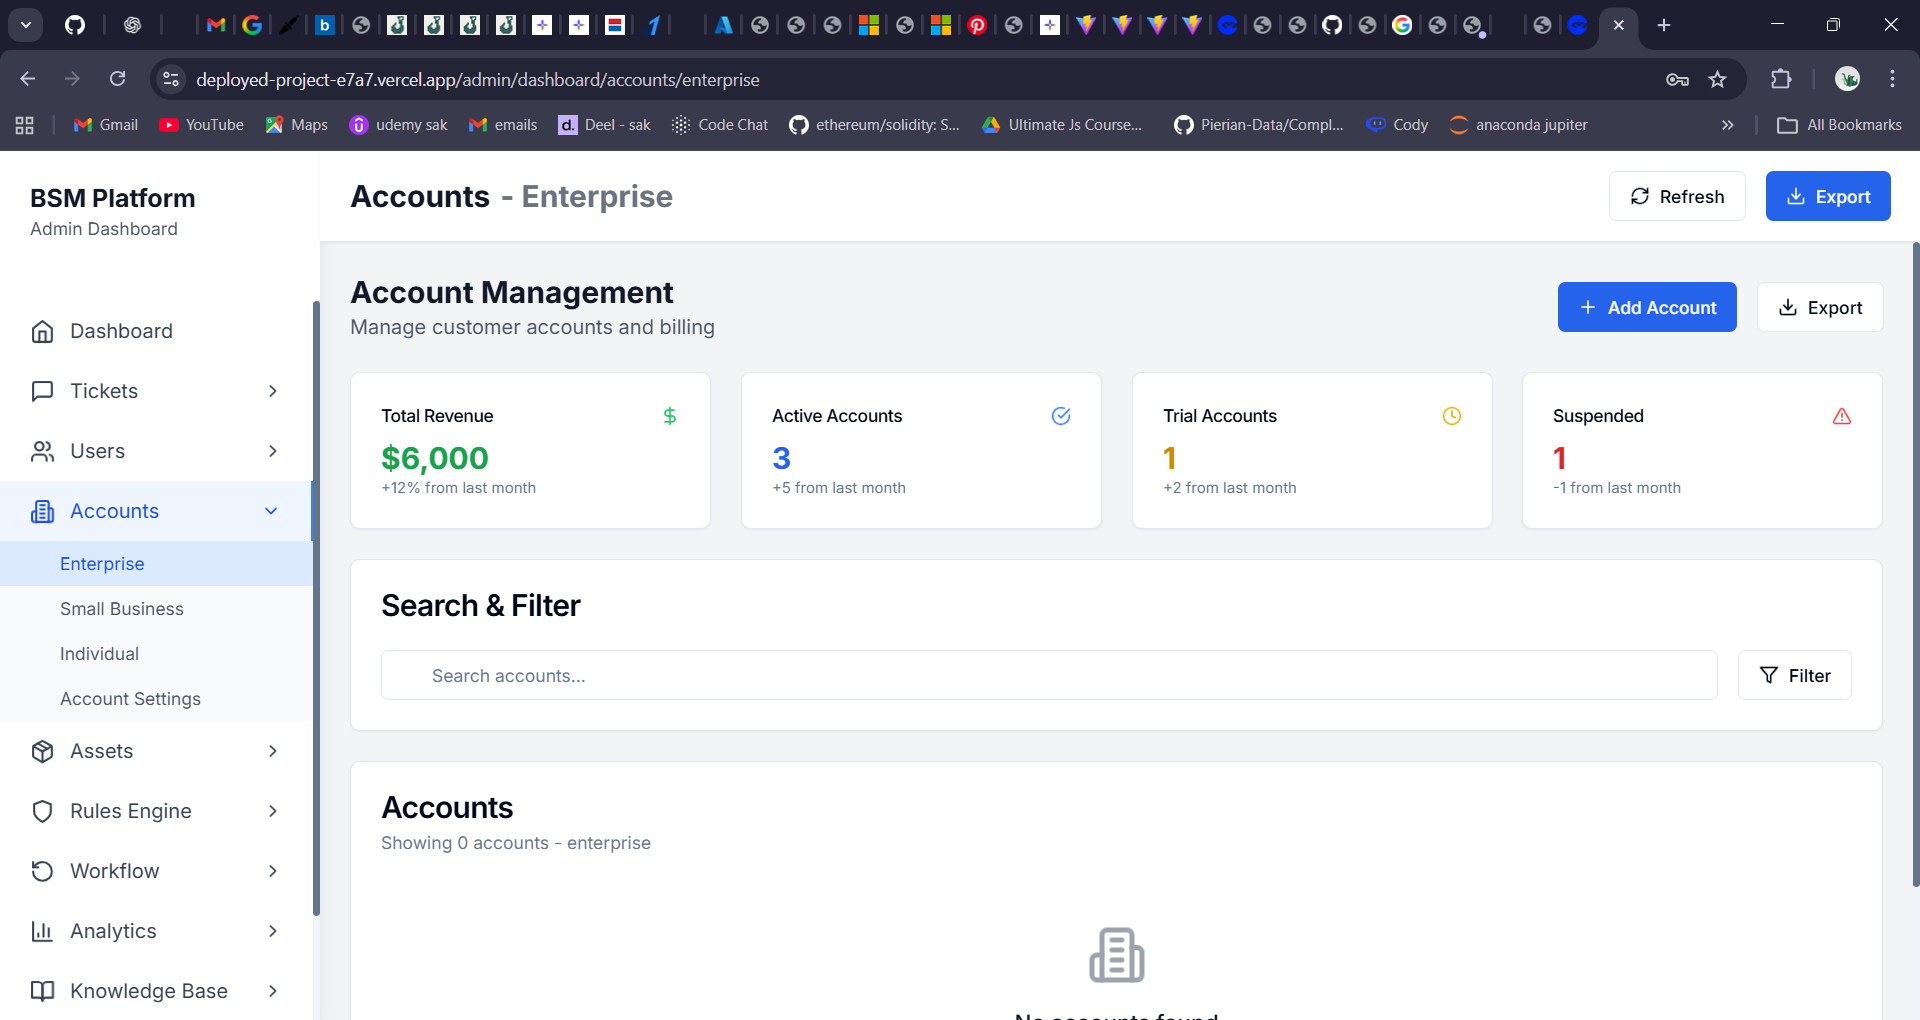The width and height of the screenshot is (1920, 1020).
Task: Open Account Settings submenu item
Action: [156, 699]
